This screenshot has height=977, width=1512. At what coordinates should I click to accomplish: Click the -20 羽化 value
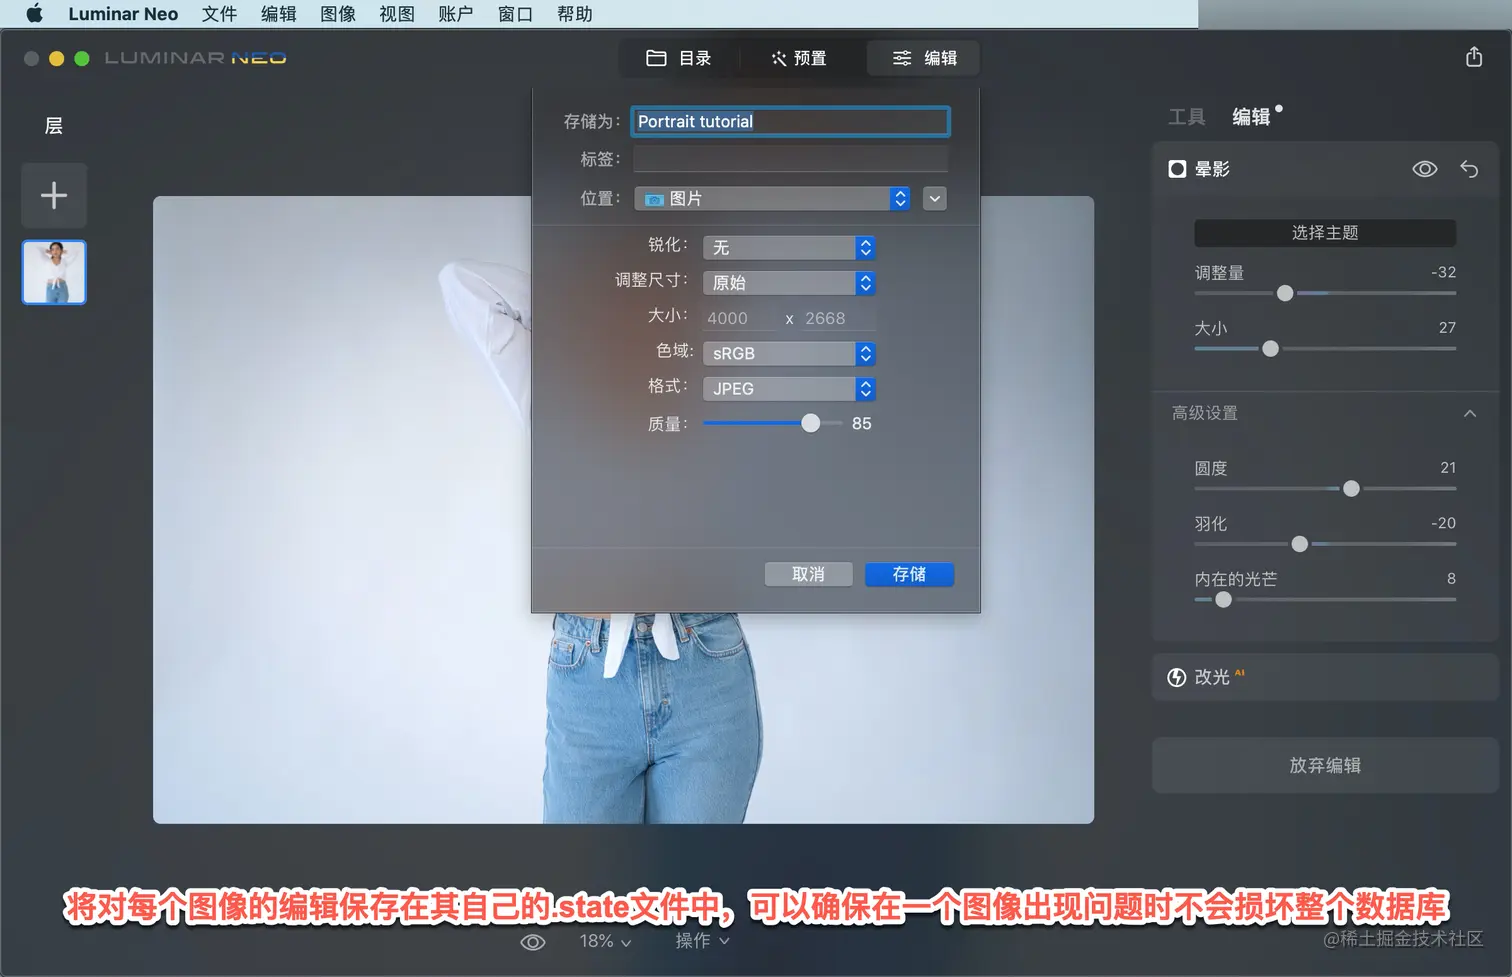1443,523
